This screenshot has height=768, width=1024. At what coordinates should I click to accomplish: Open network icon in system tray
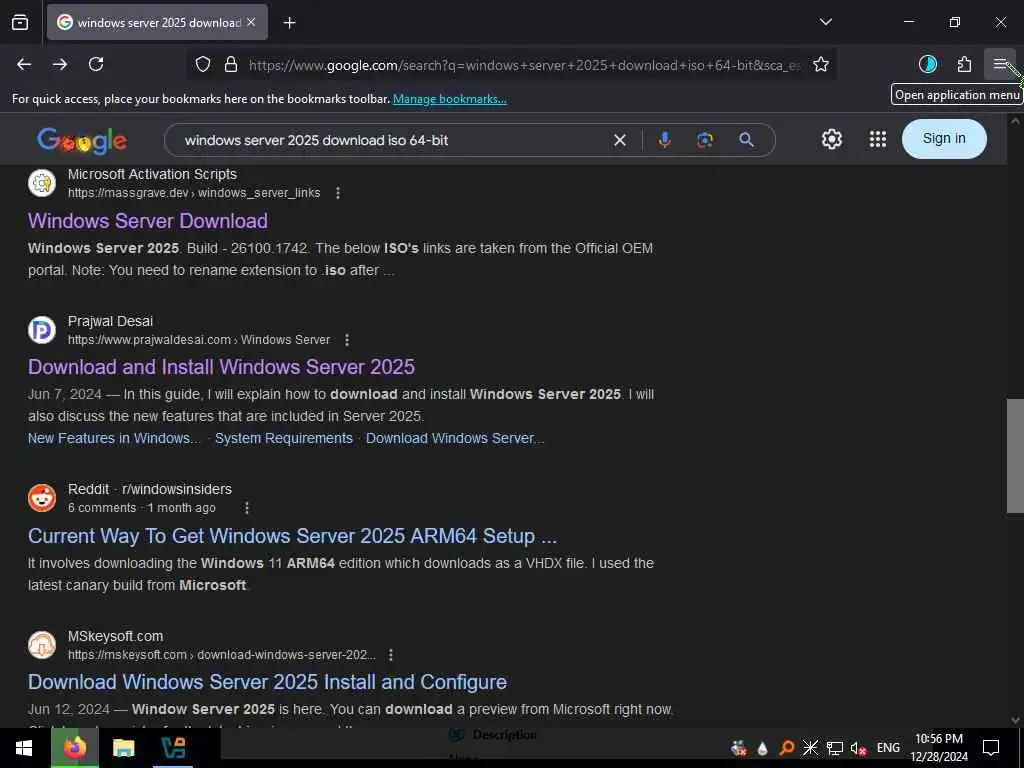tap(834, 748)
